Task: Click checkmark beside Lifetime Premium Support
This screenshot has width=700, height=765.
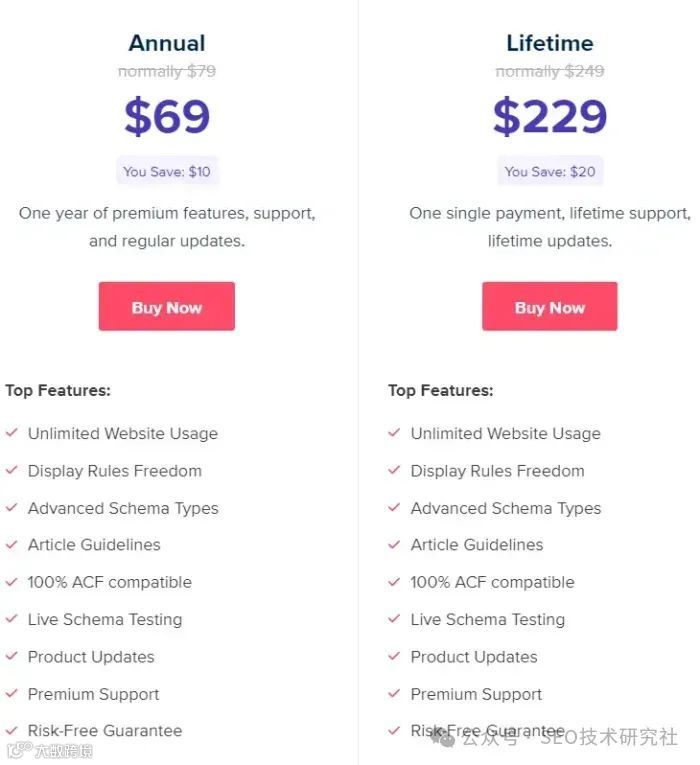Action: [x=394, y=694]
